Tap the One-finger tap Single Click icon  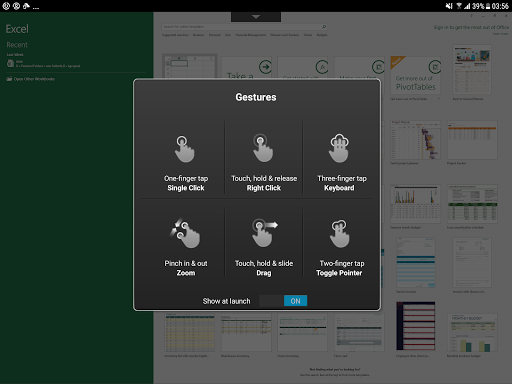pyautogui.click(x=184, y=149)
